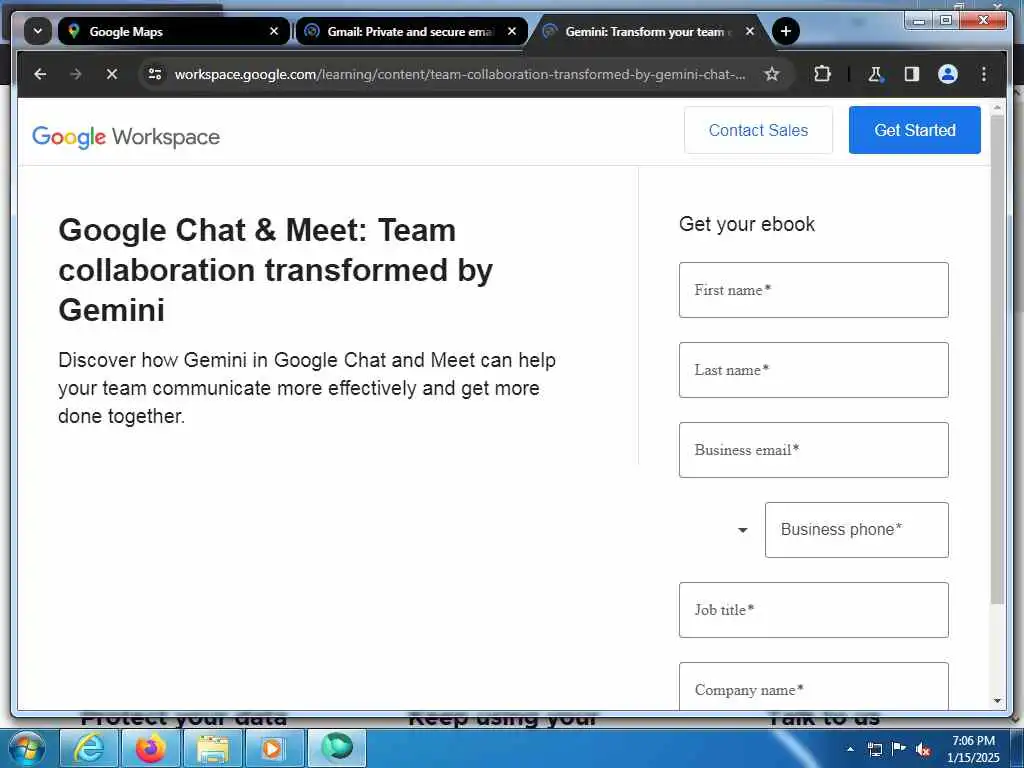Click the Get Started button
The image size is (1024, 768).
pos(914,131)
